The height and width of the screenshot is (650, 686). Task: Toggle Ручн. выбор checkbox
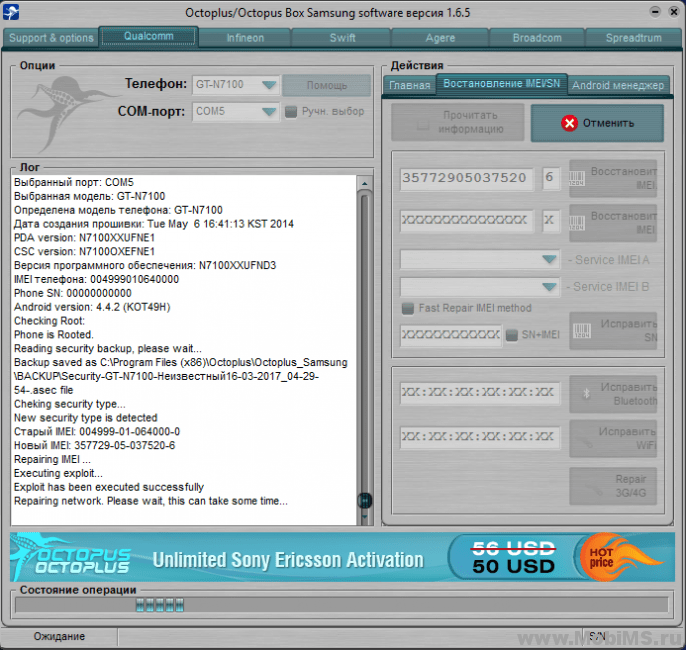[290, 112]
